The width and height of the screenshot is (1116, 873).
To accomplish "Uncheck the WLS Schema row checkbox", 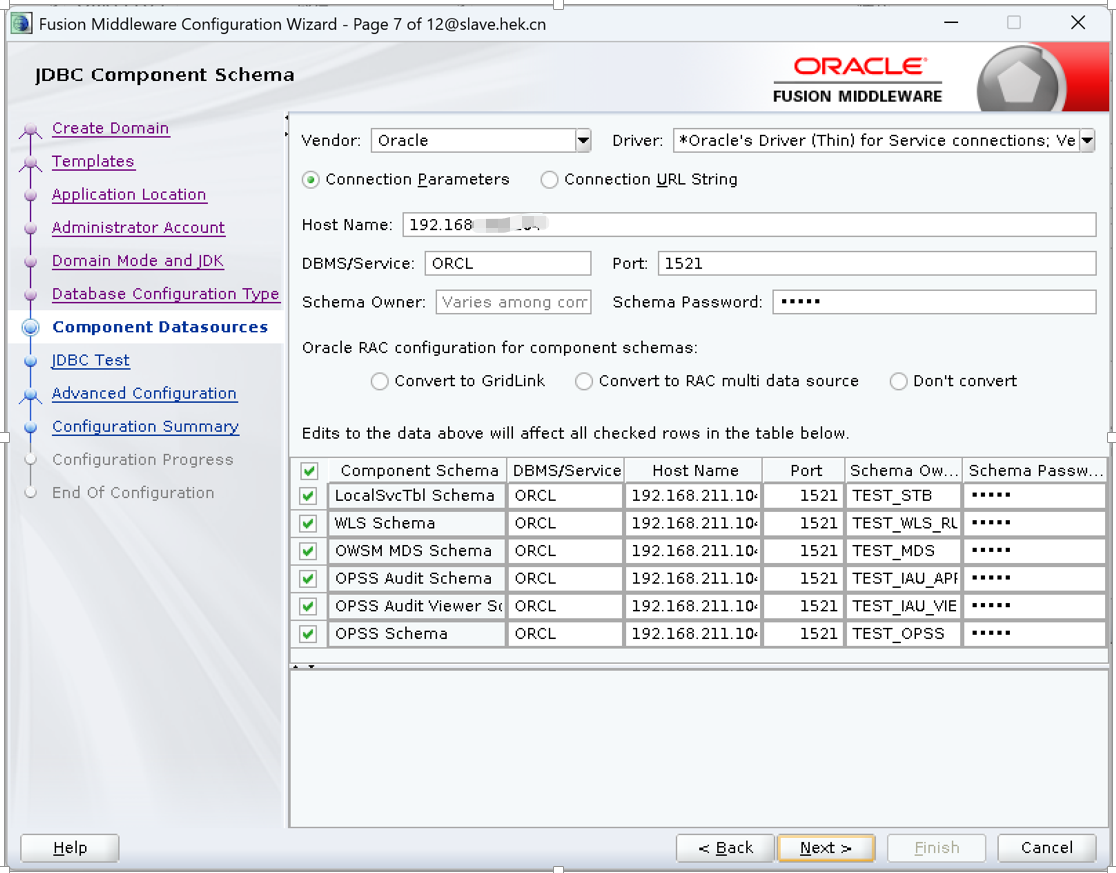I will [x=308, y=524].
